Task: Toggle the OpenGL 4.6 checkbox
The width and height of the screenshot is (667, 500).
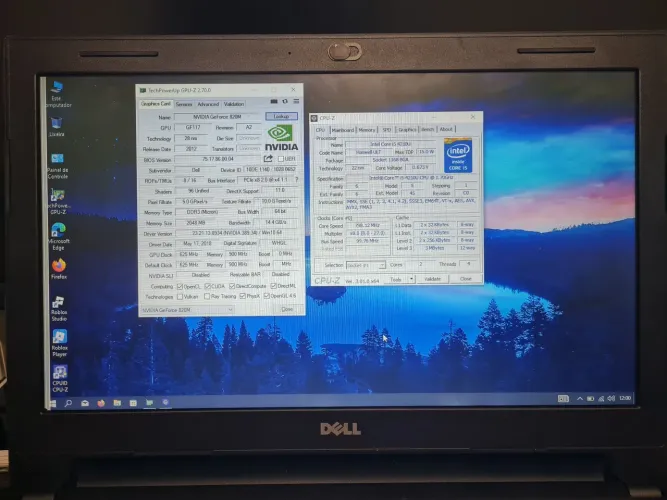Action: (x=266, y=296)
